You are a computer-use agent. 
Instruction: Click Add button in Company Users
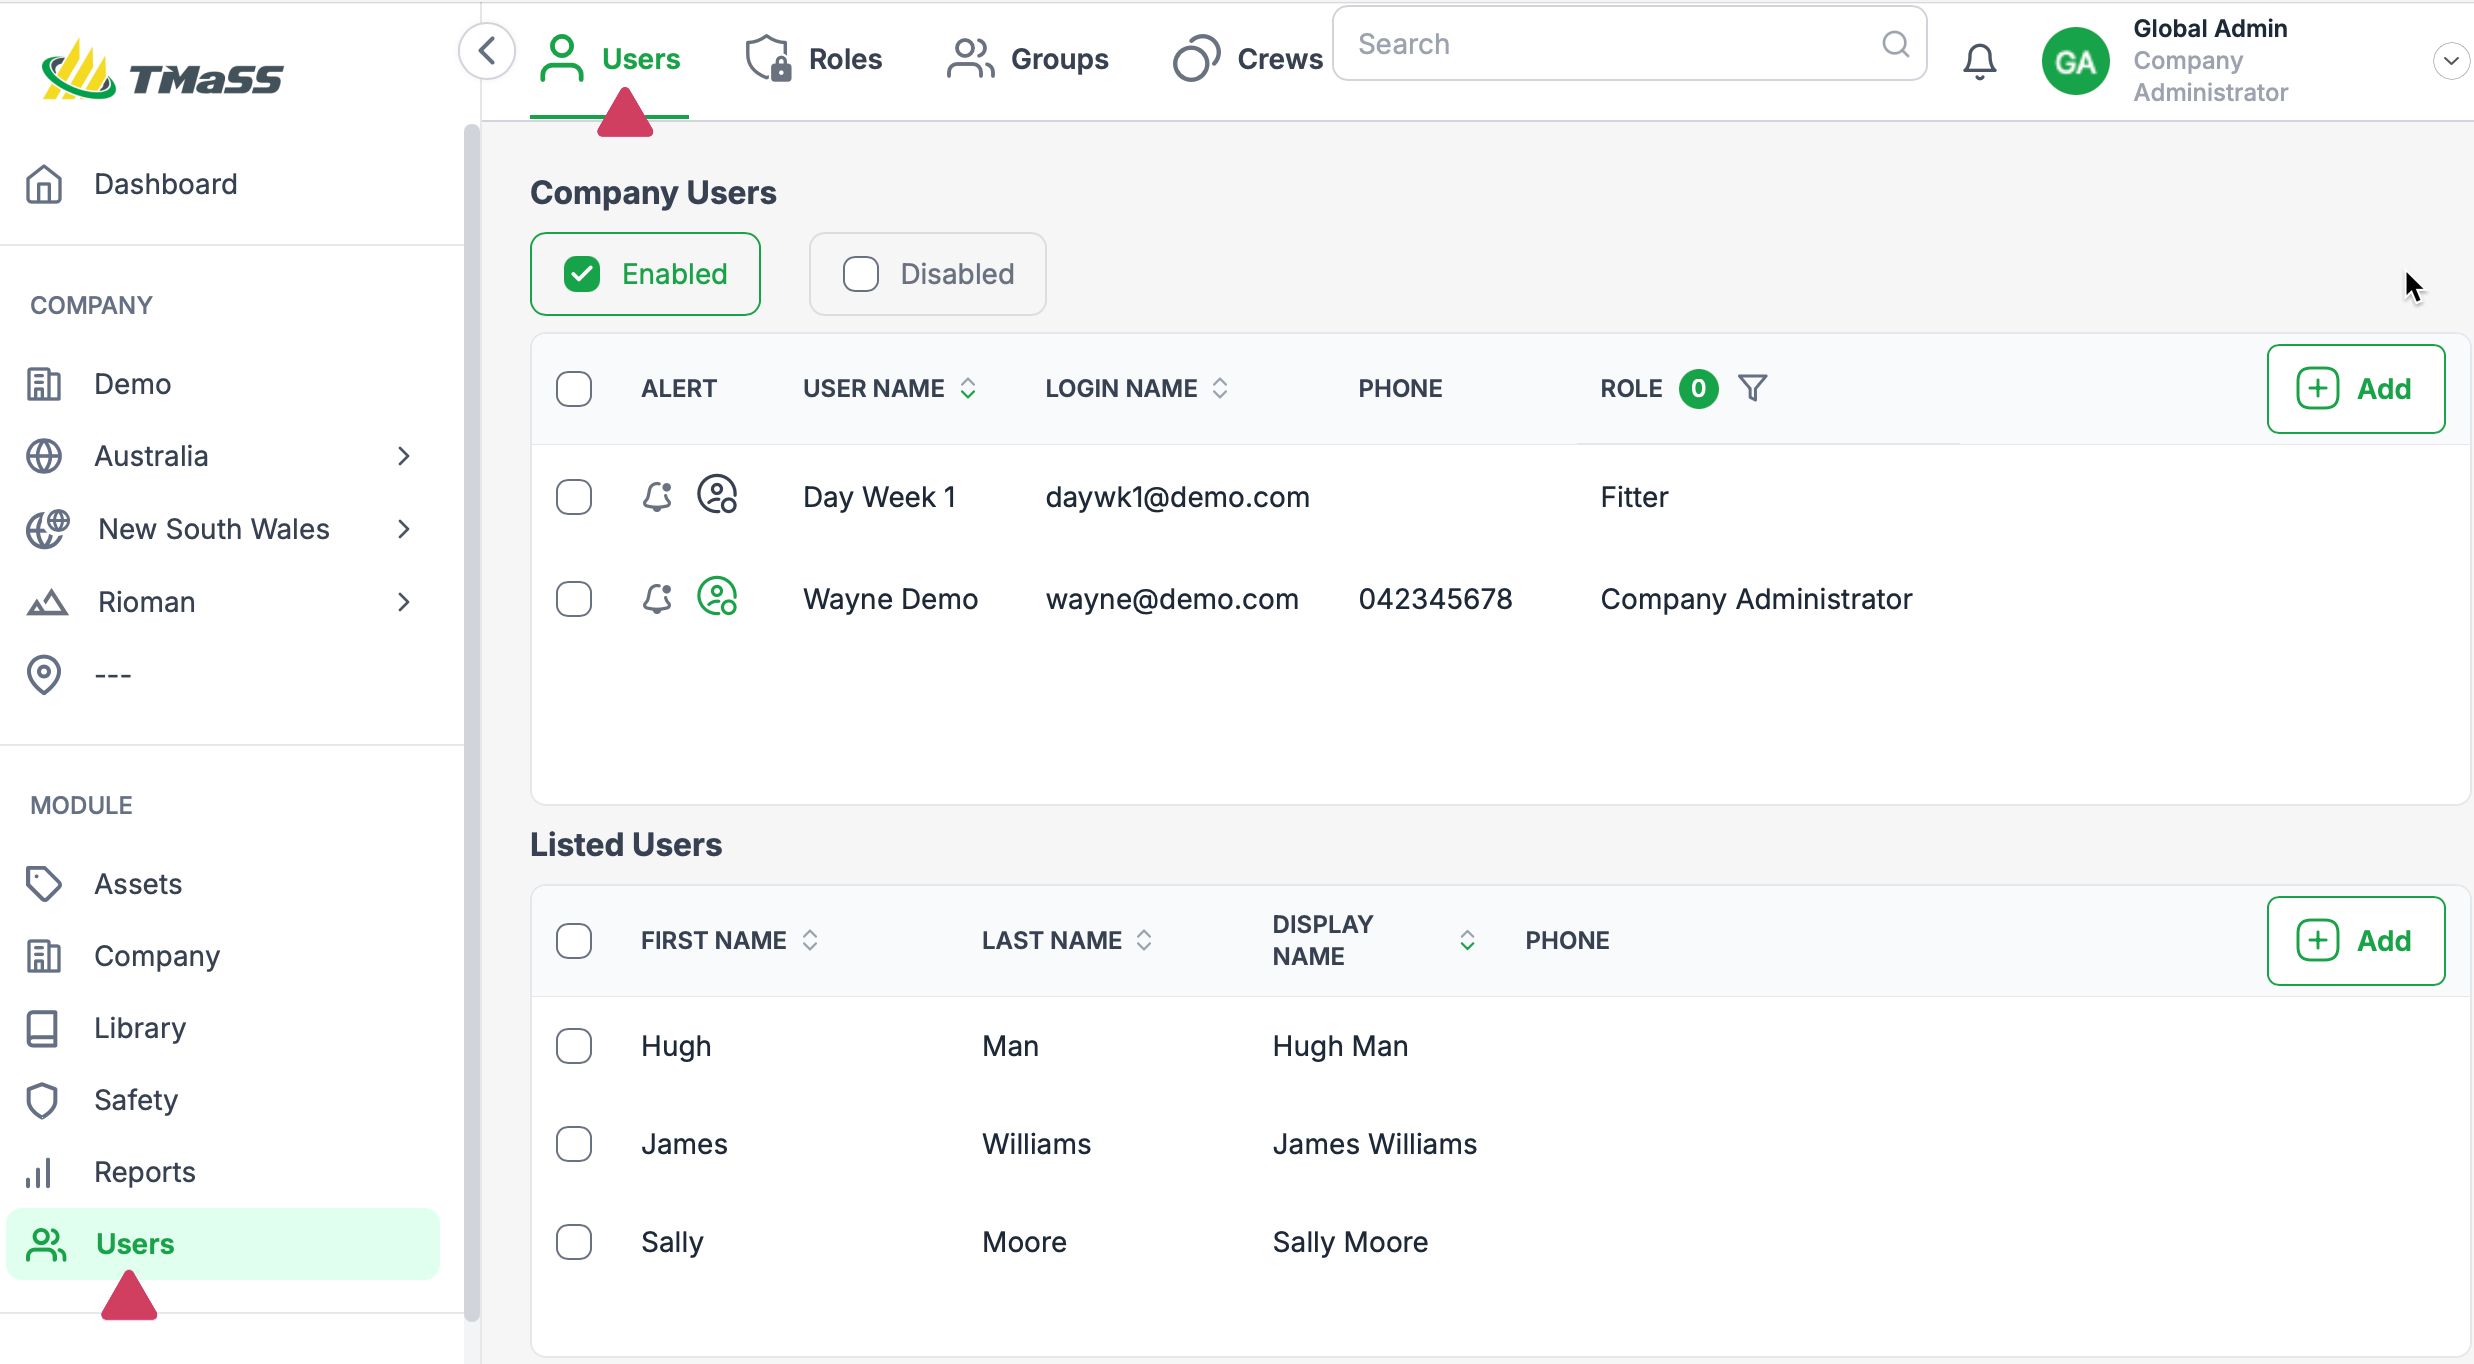[x=2355, y=389]
